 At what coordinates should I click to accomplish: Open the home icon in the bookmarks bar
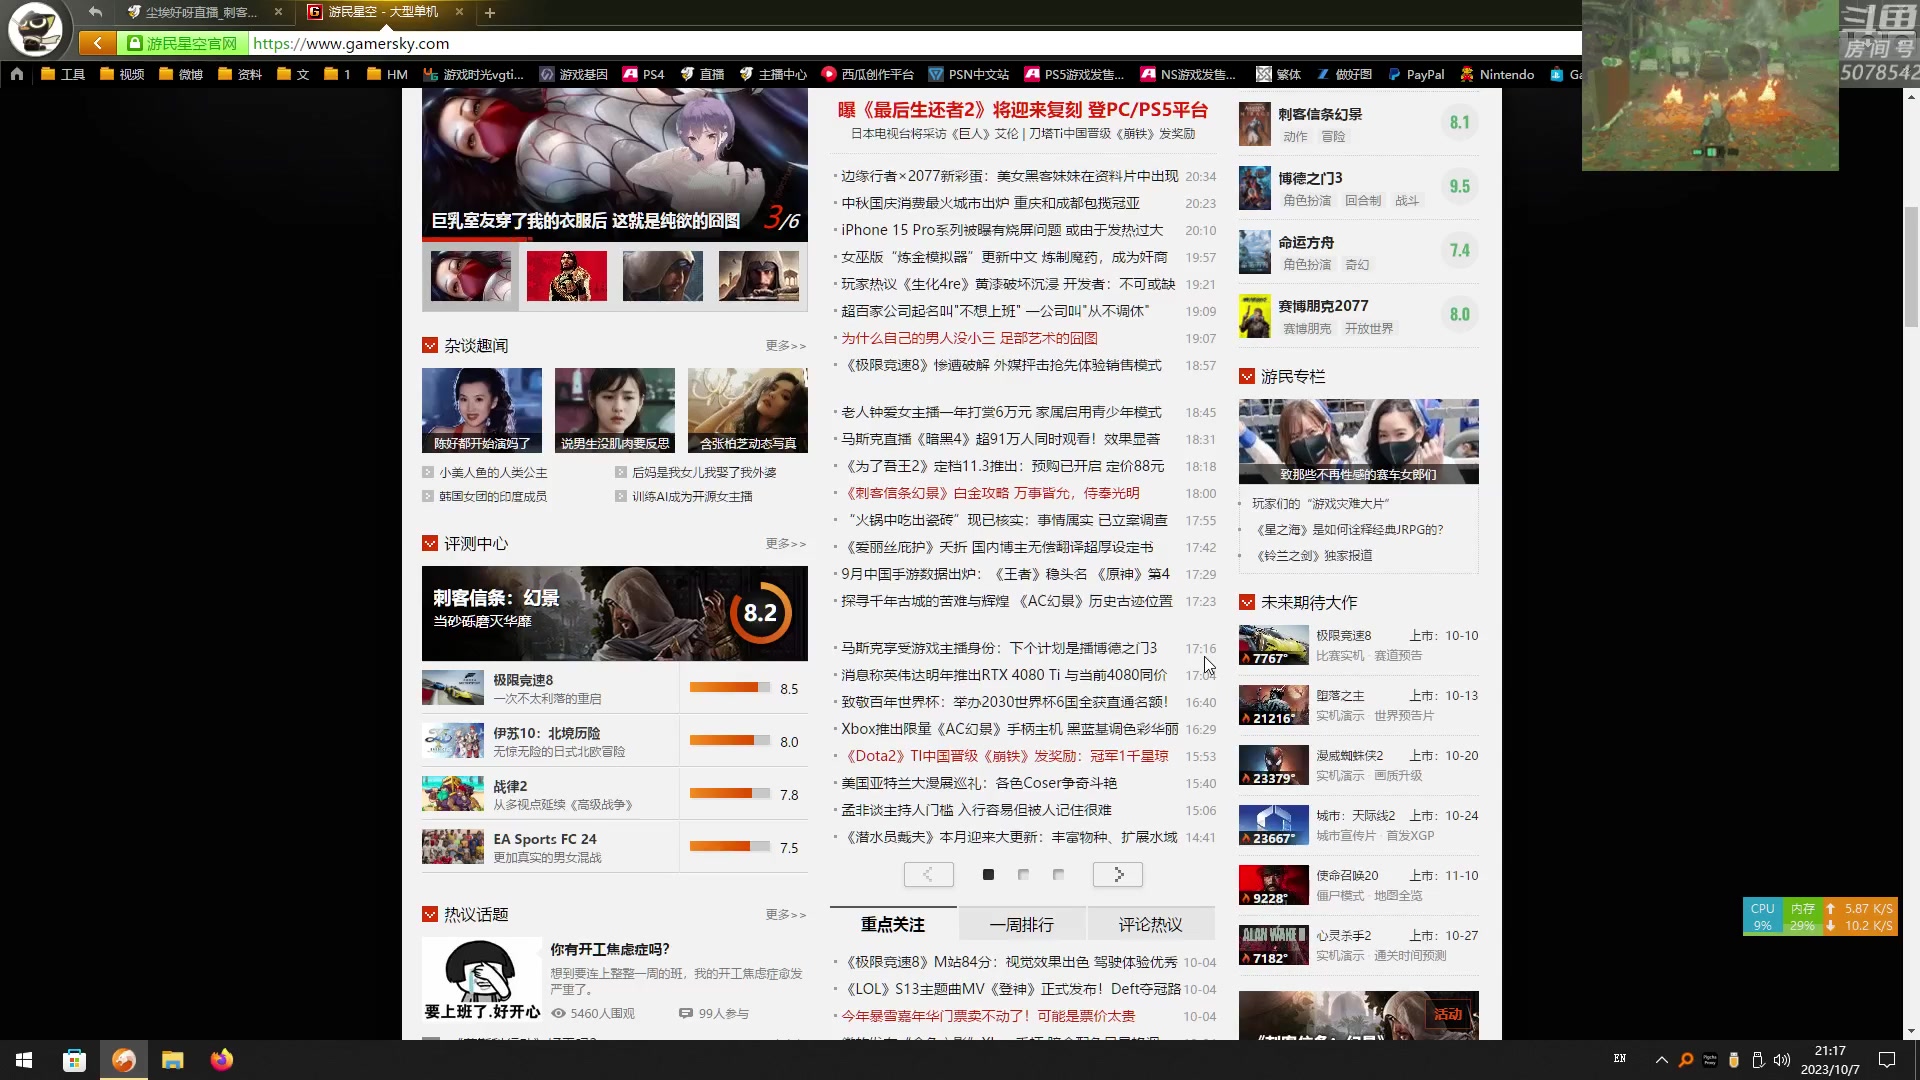pyautogui.click(x=17, y=74)
